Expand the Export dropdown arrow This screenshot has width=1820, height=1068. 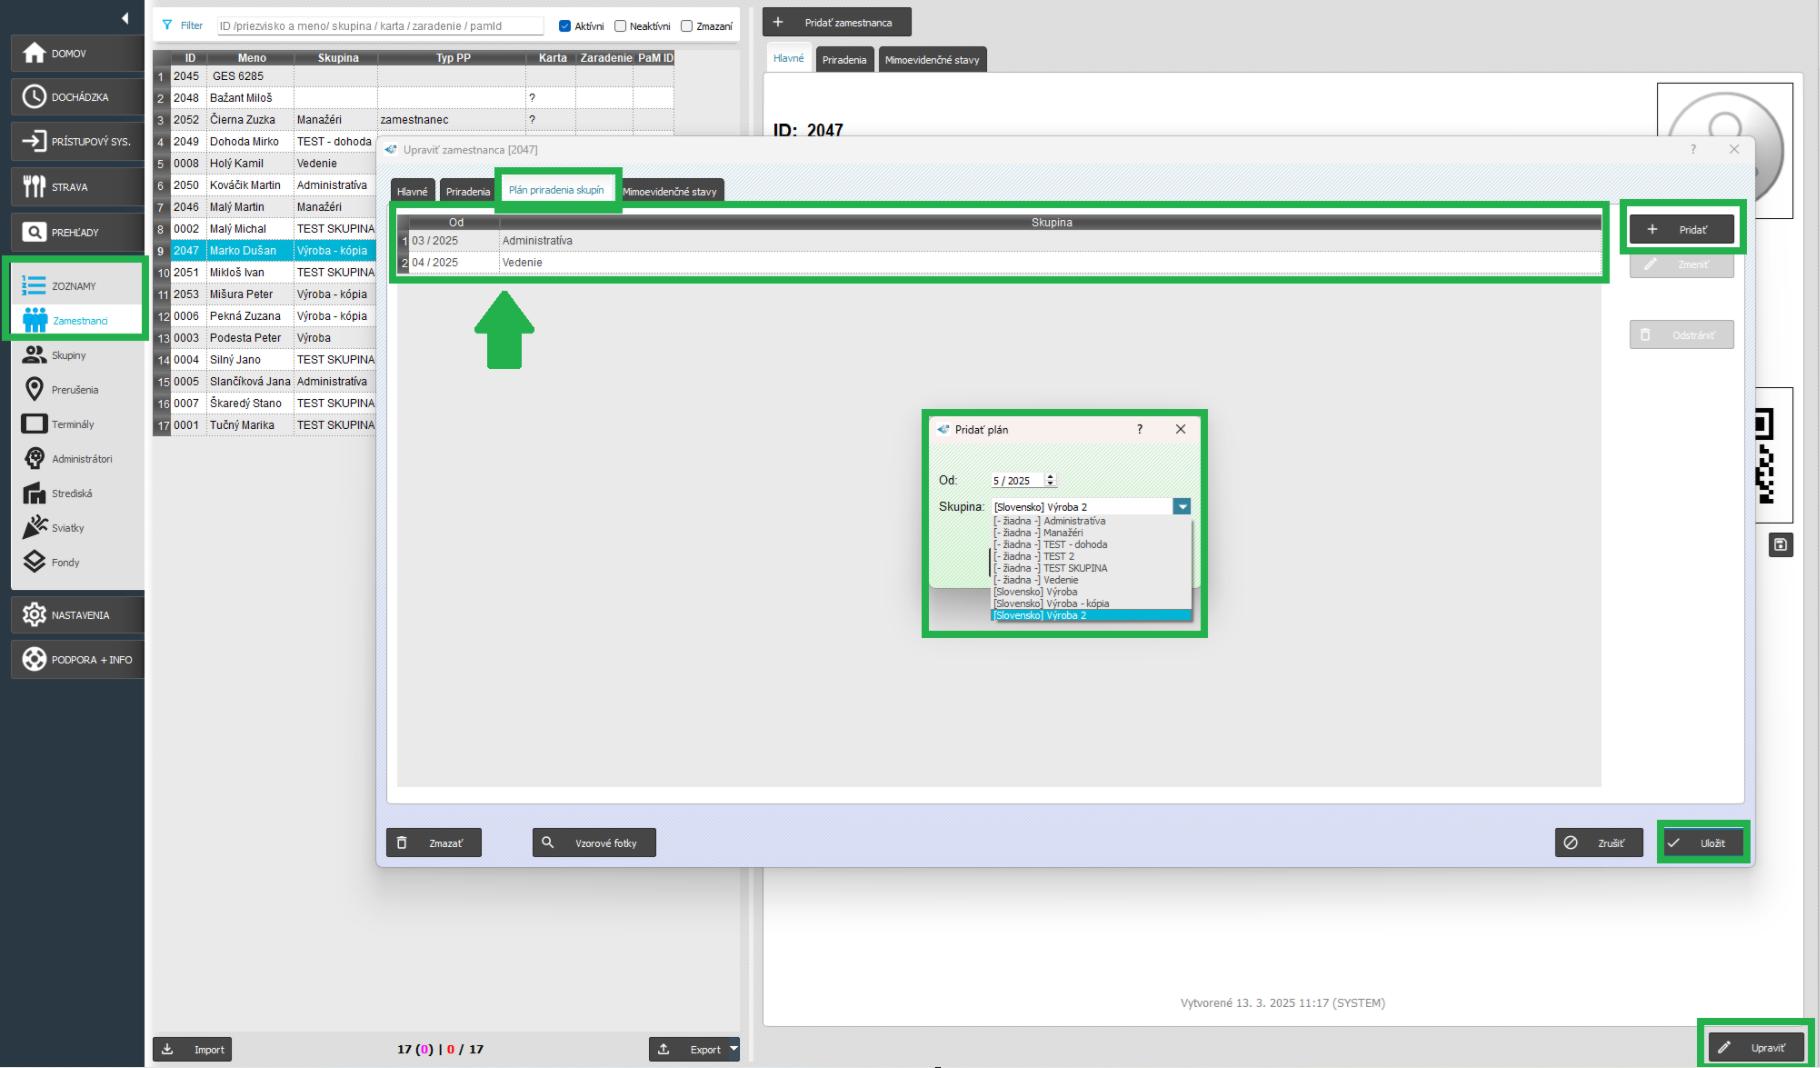click(x=733, y=1049)
